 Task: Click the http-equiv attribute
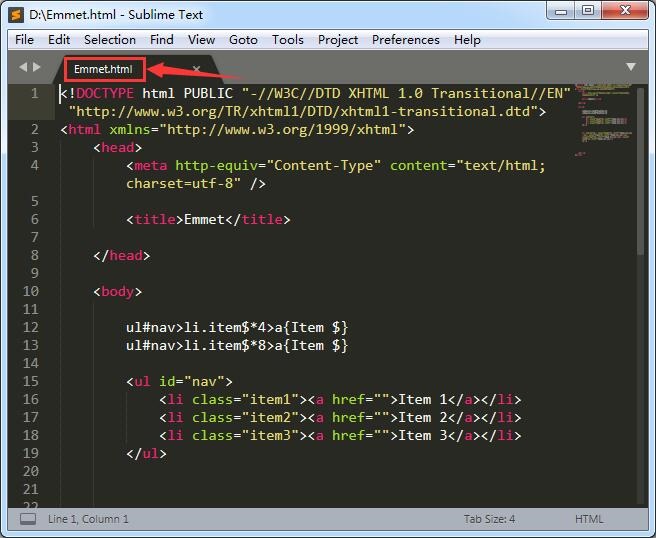[217, 166]
